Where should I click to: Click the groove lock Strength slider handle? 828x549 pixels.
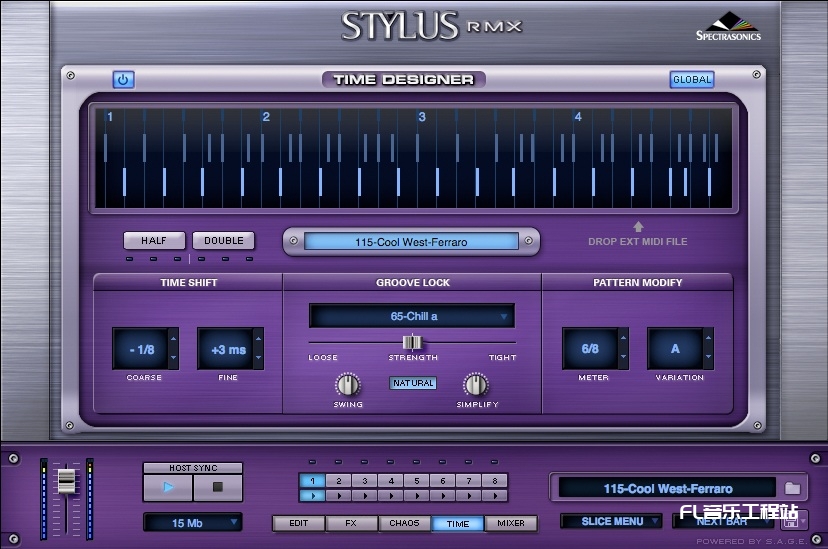(412, 343)
